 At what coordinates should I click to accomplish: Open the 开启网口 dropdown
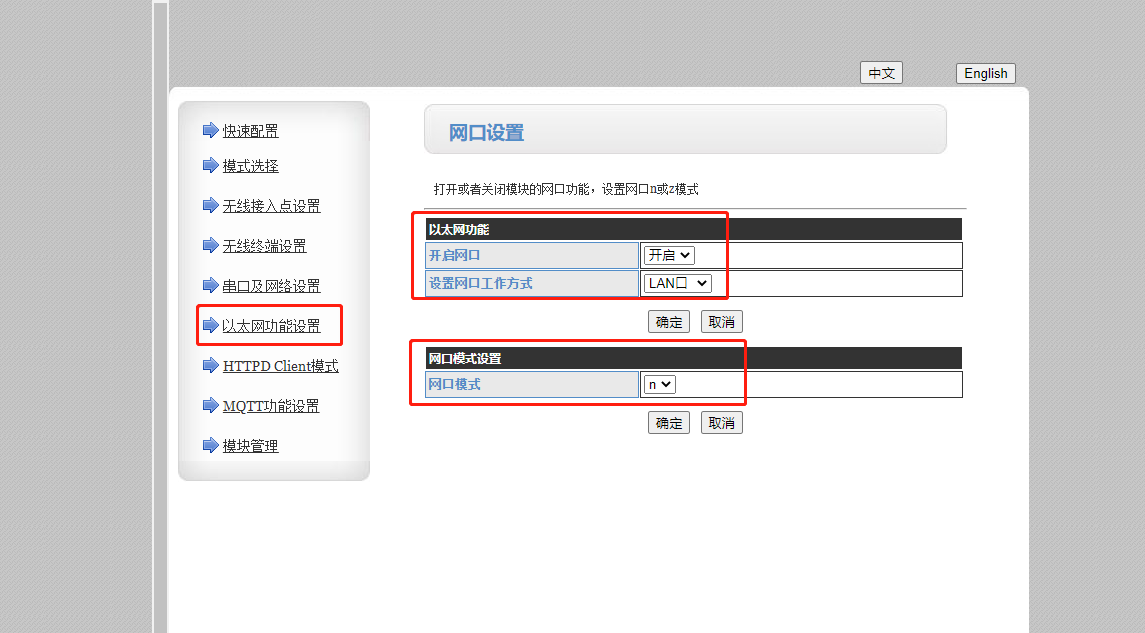coord(669,256)
